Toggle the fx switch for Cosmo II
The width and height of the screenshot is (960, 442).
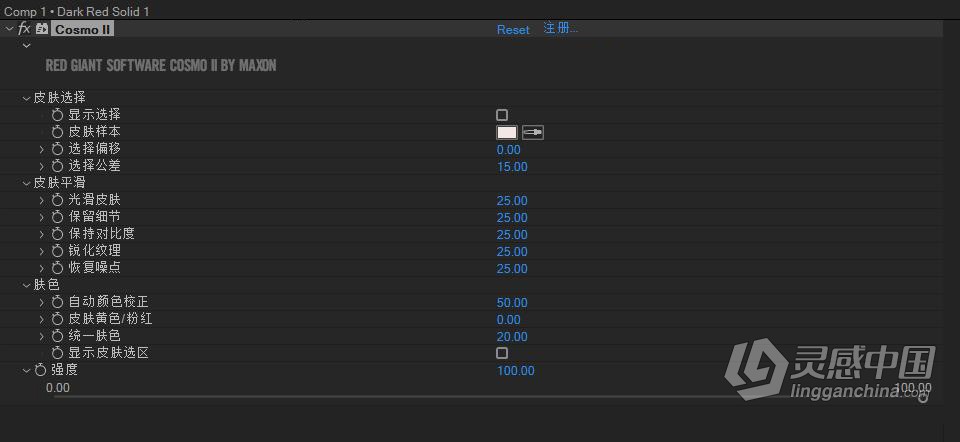pos(24,29)
